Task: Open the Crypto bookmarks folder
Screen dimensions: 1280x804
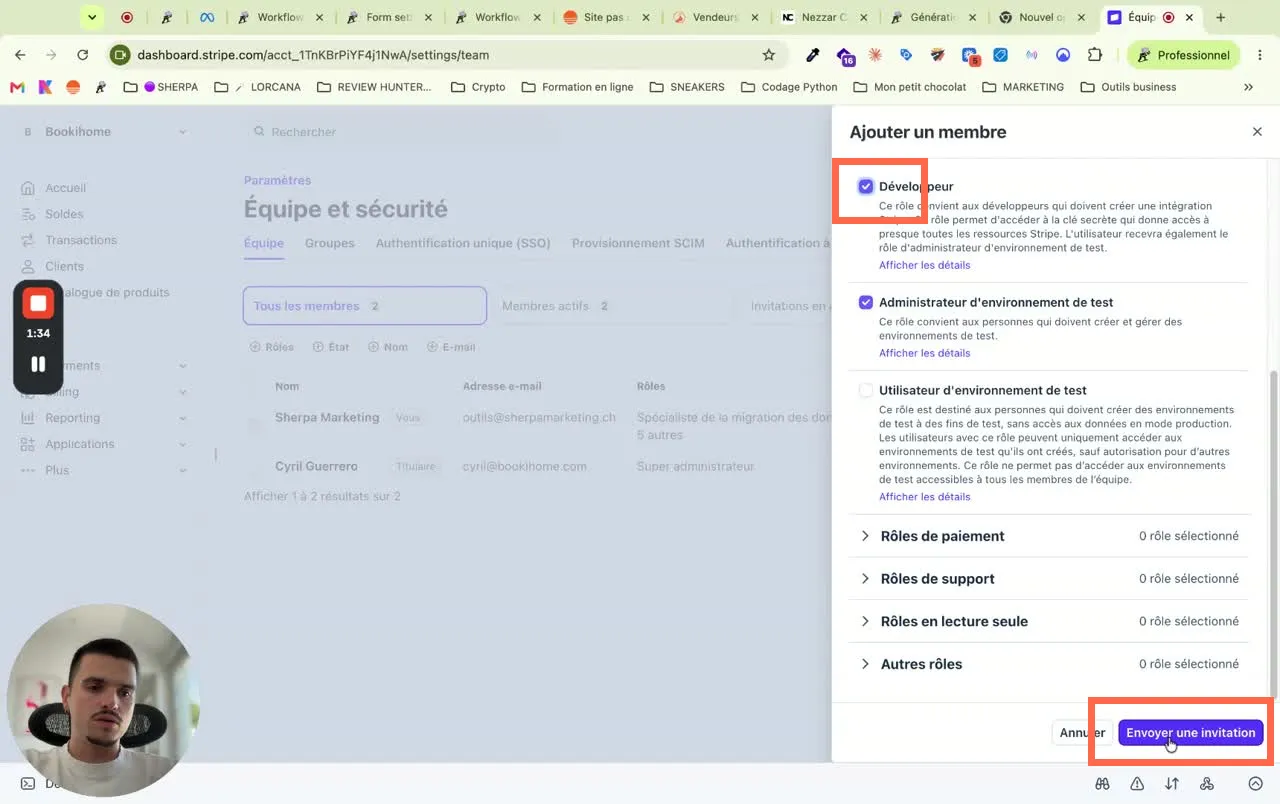Action: click(478, 87)
